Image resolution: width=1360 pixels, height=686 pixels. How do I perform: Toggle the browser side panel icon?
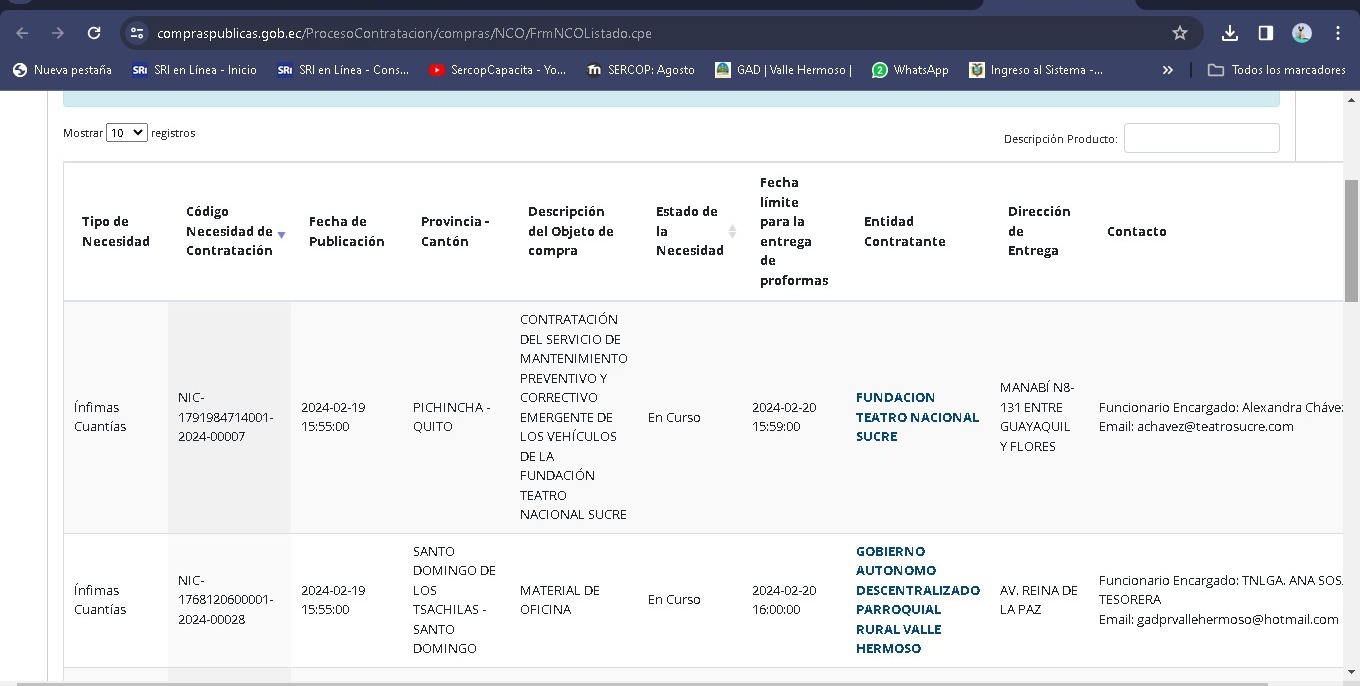click(1265, 33)
